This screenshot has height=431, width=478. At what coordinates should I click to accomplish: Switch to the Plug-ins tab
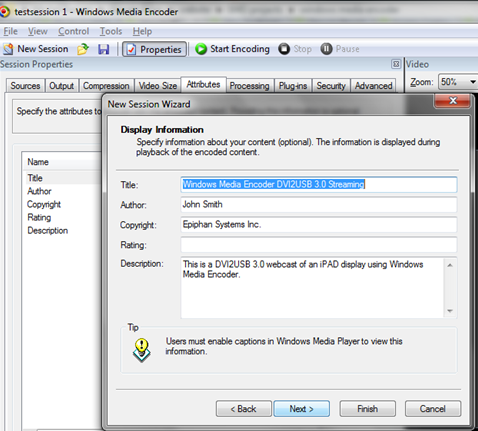click(293, 86)
